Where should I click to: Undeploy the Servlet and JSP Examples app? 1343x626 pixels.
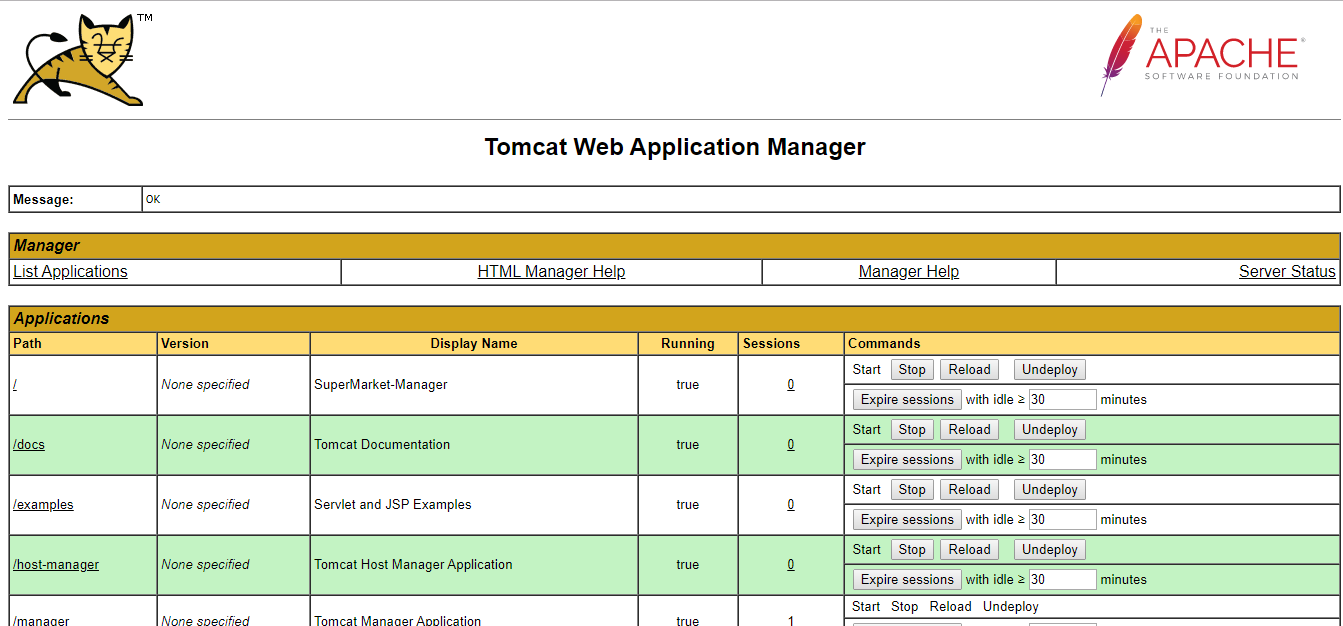tap(1050, 490)
